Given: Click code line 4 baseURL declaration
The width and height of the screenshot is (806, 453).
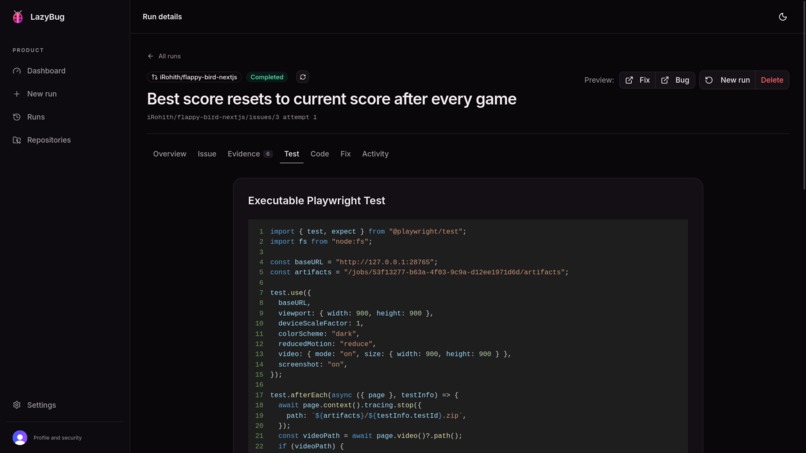Looking at the screenshot, I should pyautogui.click(x=354, y=262).
